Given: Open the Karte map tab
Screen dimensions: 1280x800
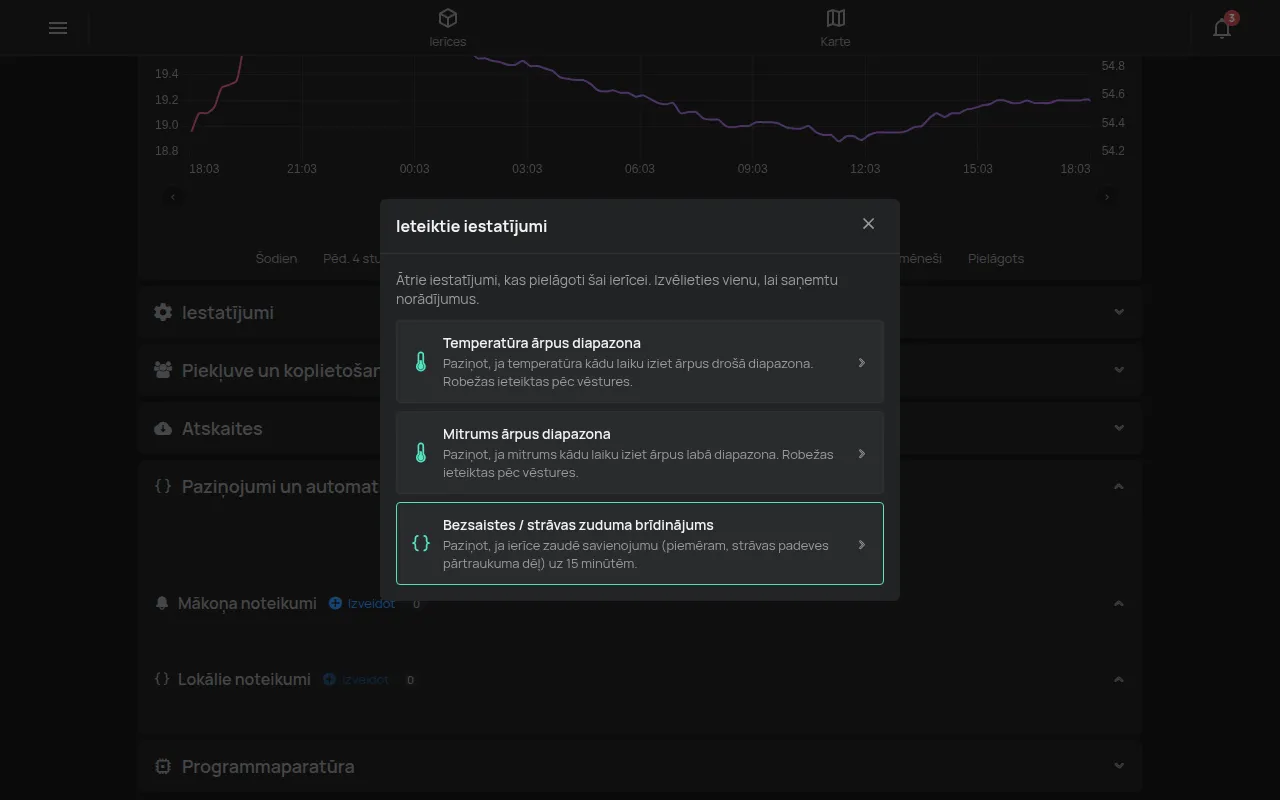Looking at the screenshot, I should [x=836, y=28].
